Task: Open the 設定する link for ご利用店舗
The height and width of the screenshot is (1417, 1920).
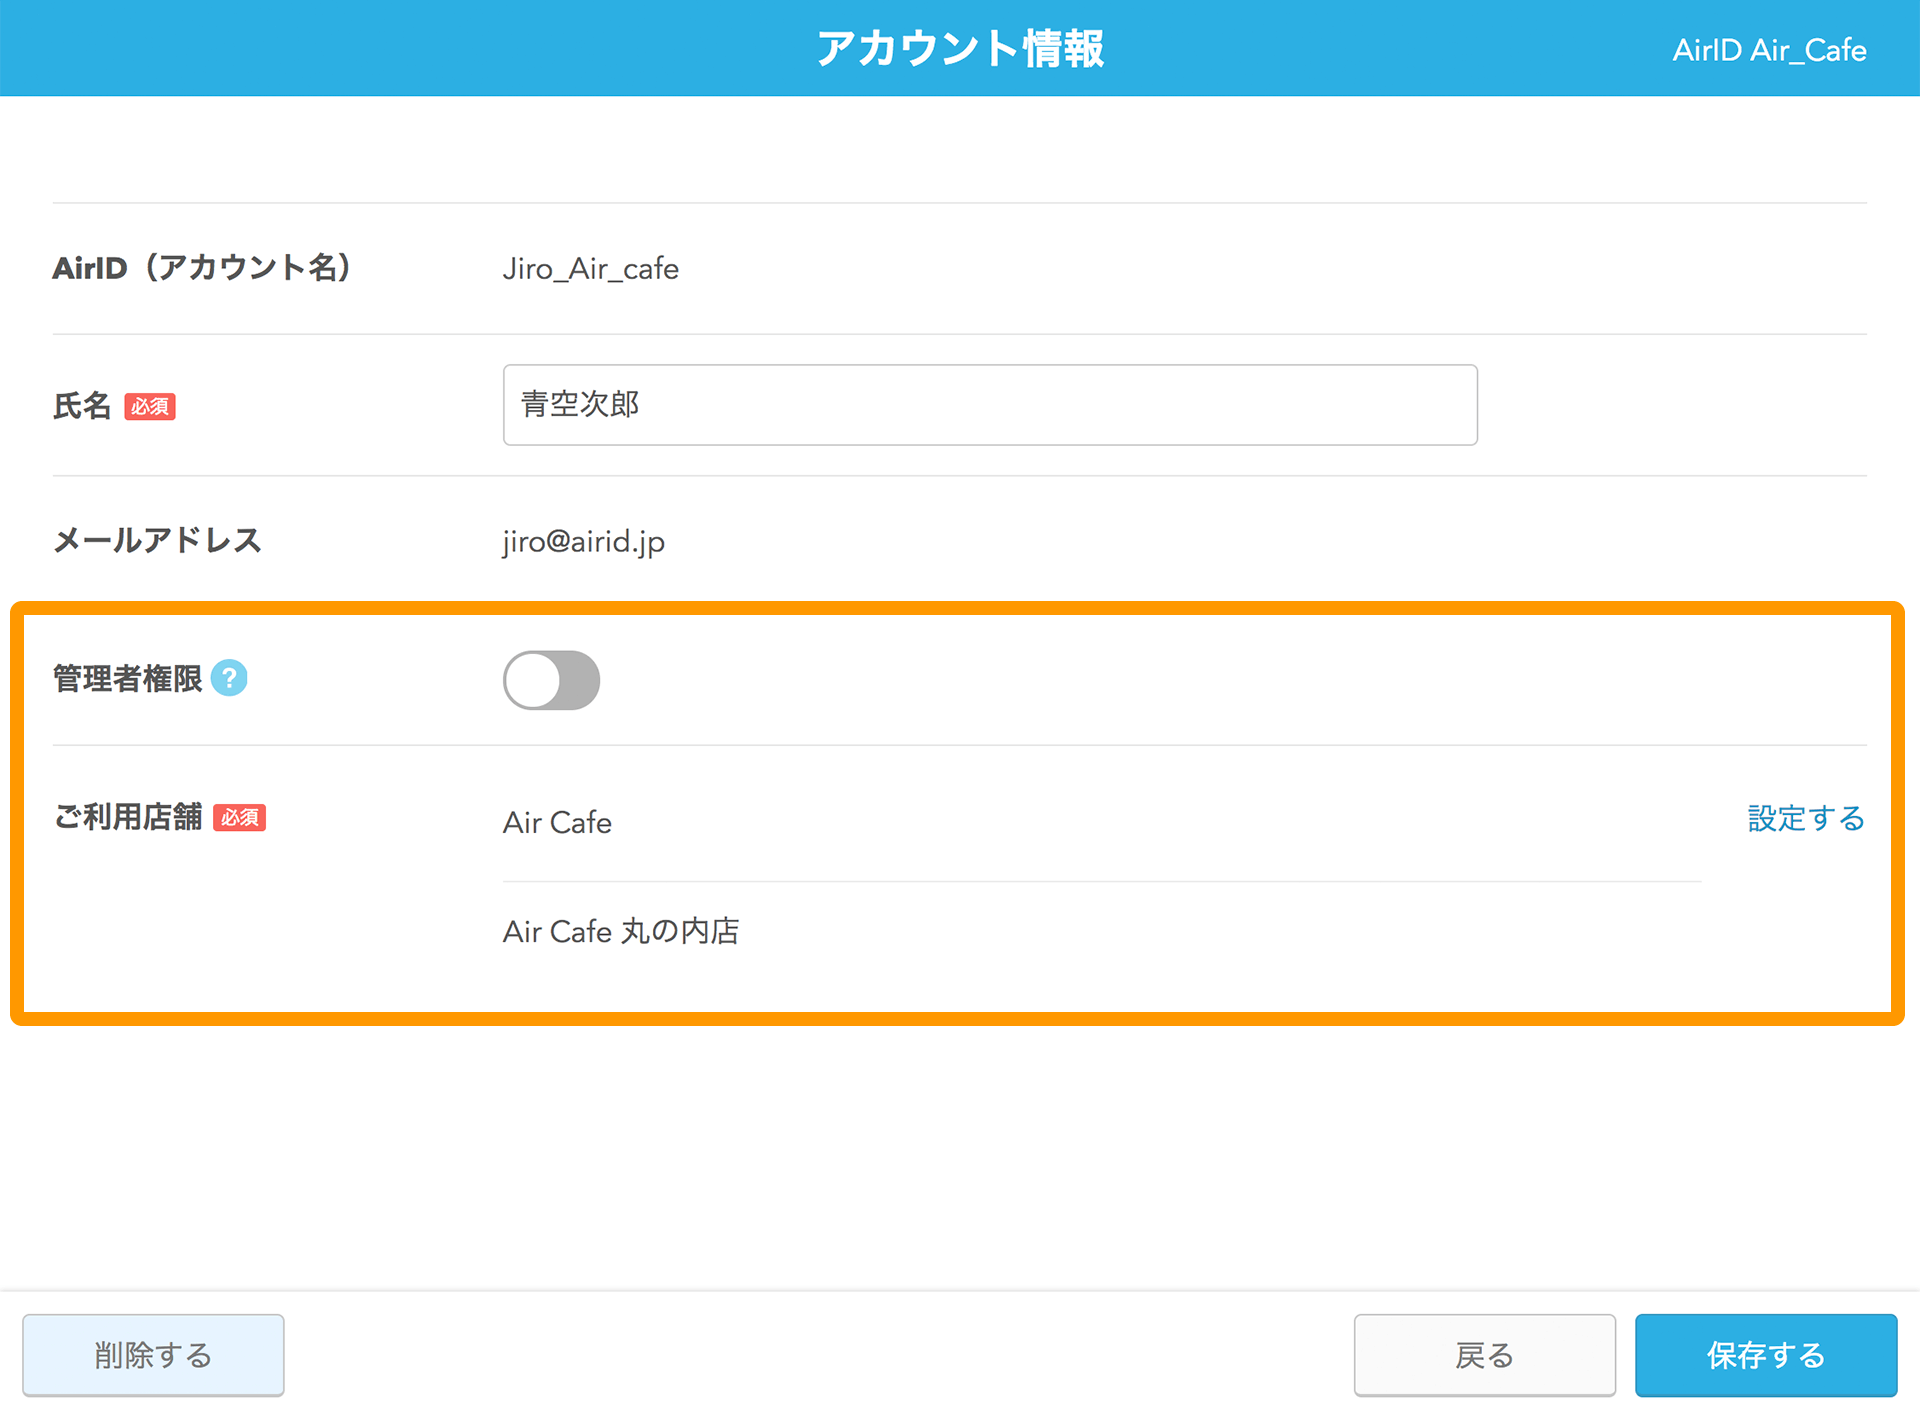Action: click(1806, 819)
